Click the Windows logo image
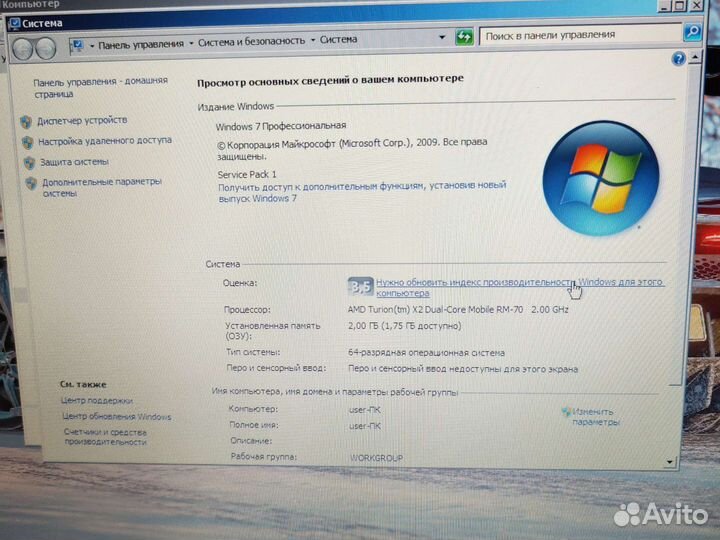This screenshot has width=720, height=540. click(601, 178)
